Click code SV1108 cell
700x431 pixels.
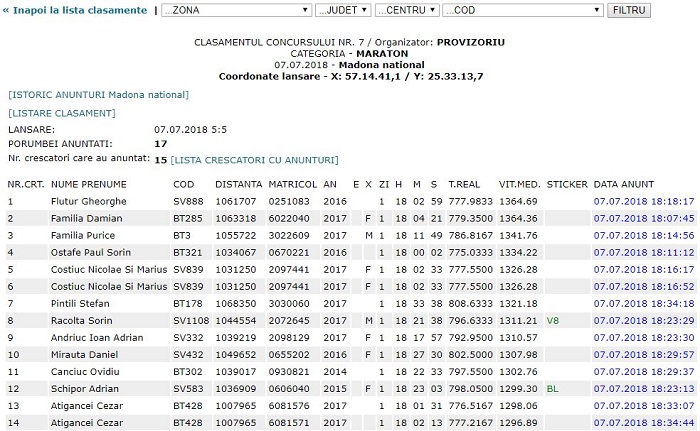pyautogui.click(x=191, y=320)
